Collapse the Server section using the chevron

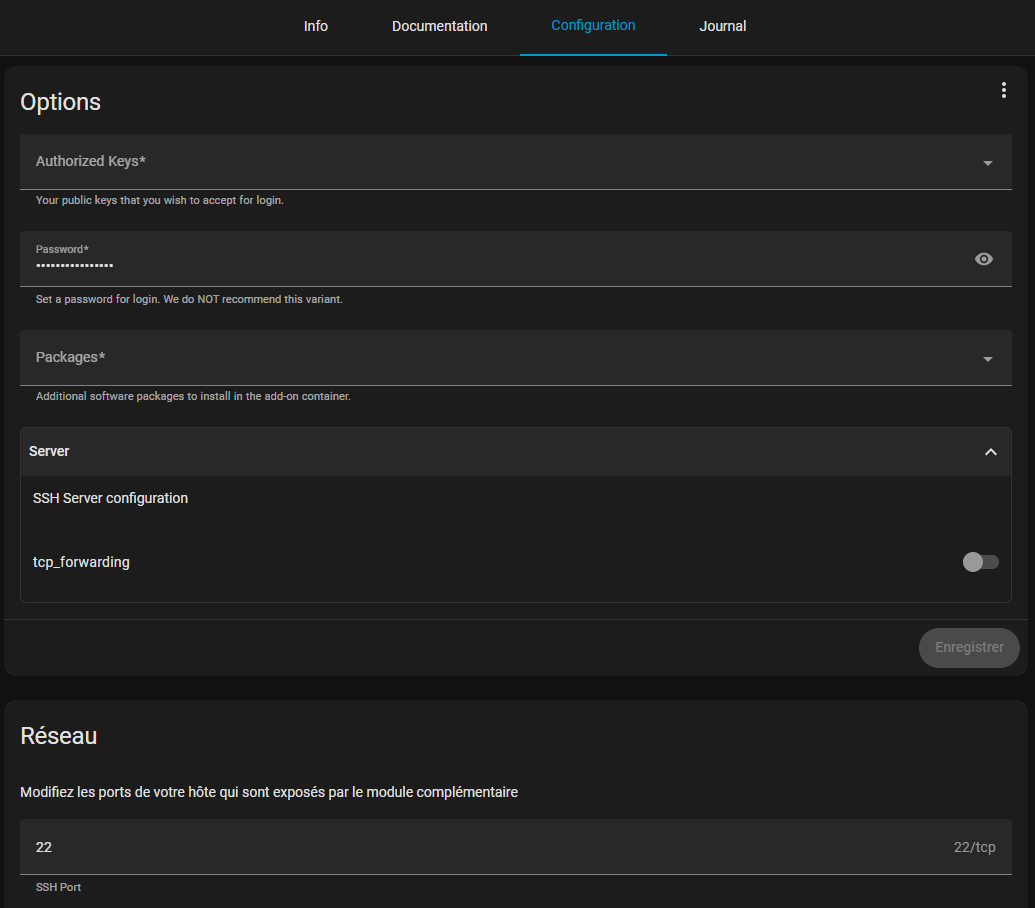[x=990, y=452]
